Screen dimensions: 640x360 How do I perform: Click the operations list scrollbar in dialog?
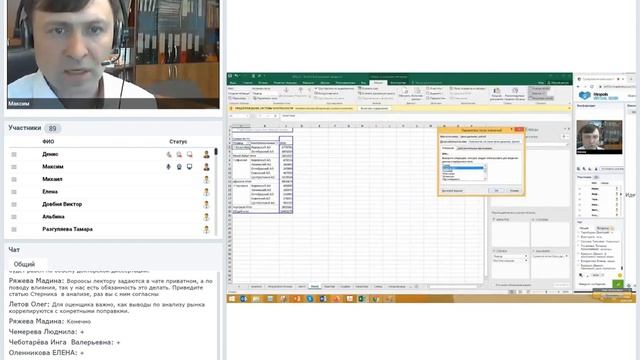pyautogui.click(x=485, y=173)
